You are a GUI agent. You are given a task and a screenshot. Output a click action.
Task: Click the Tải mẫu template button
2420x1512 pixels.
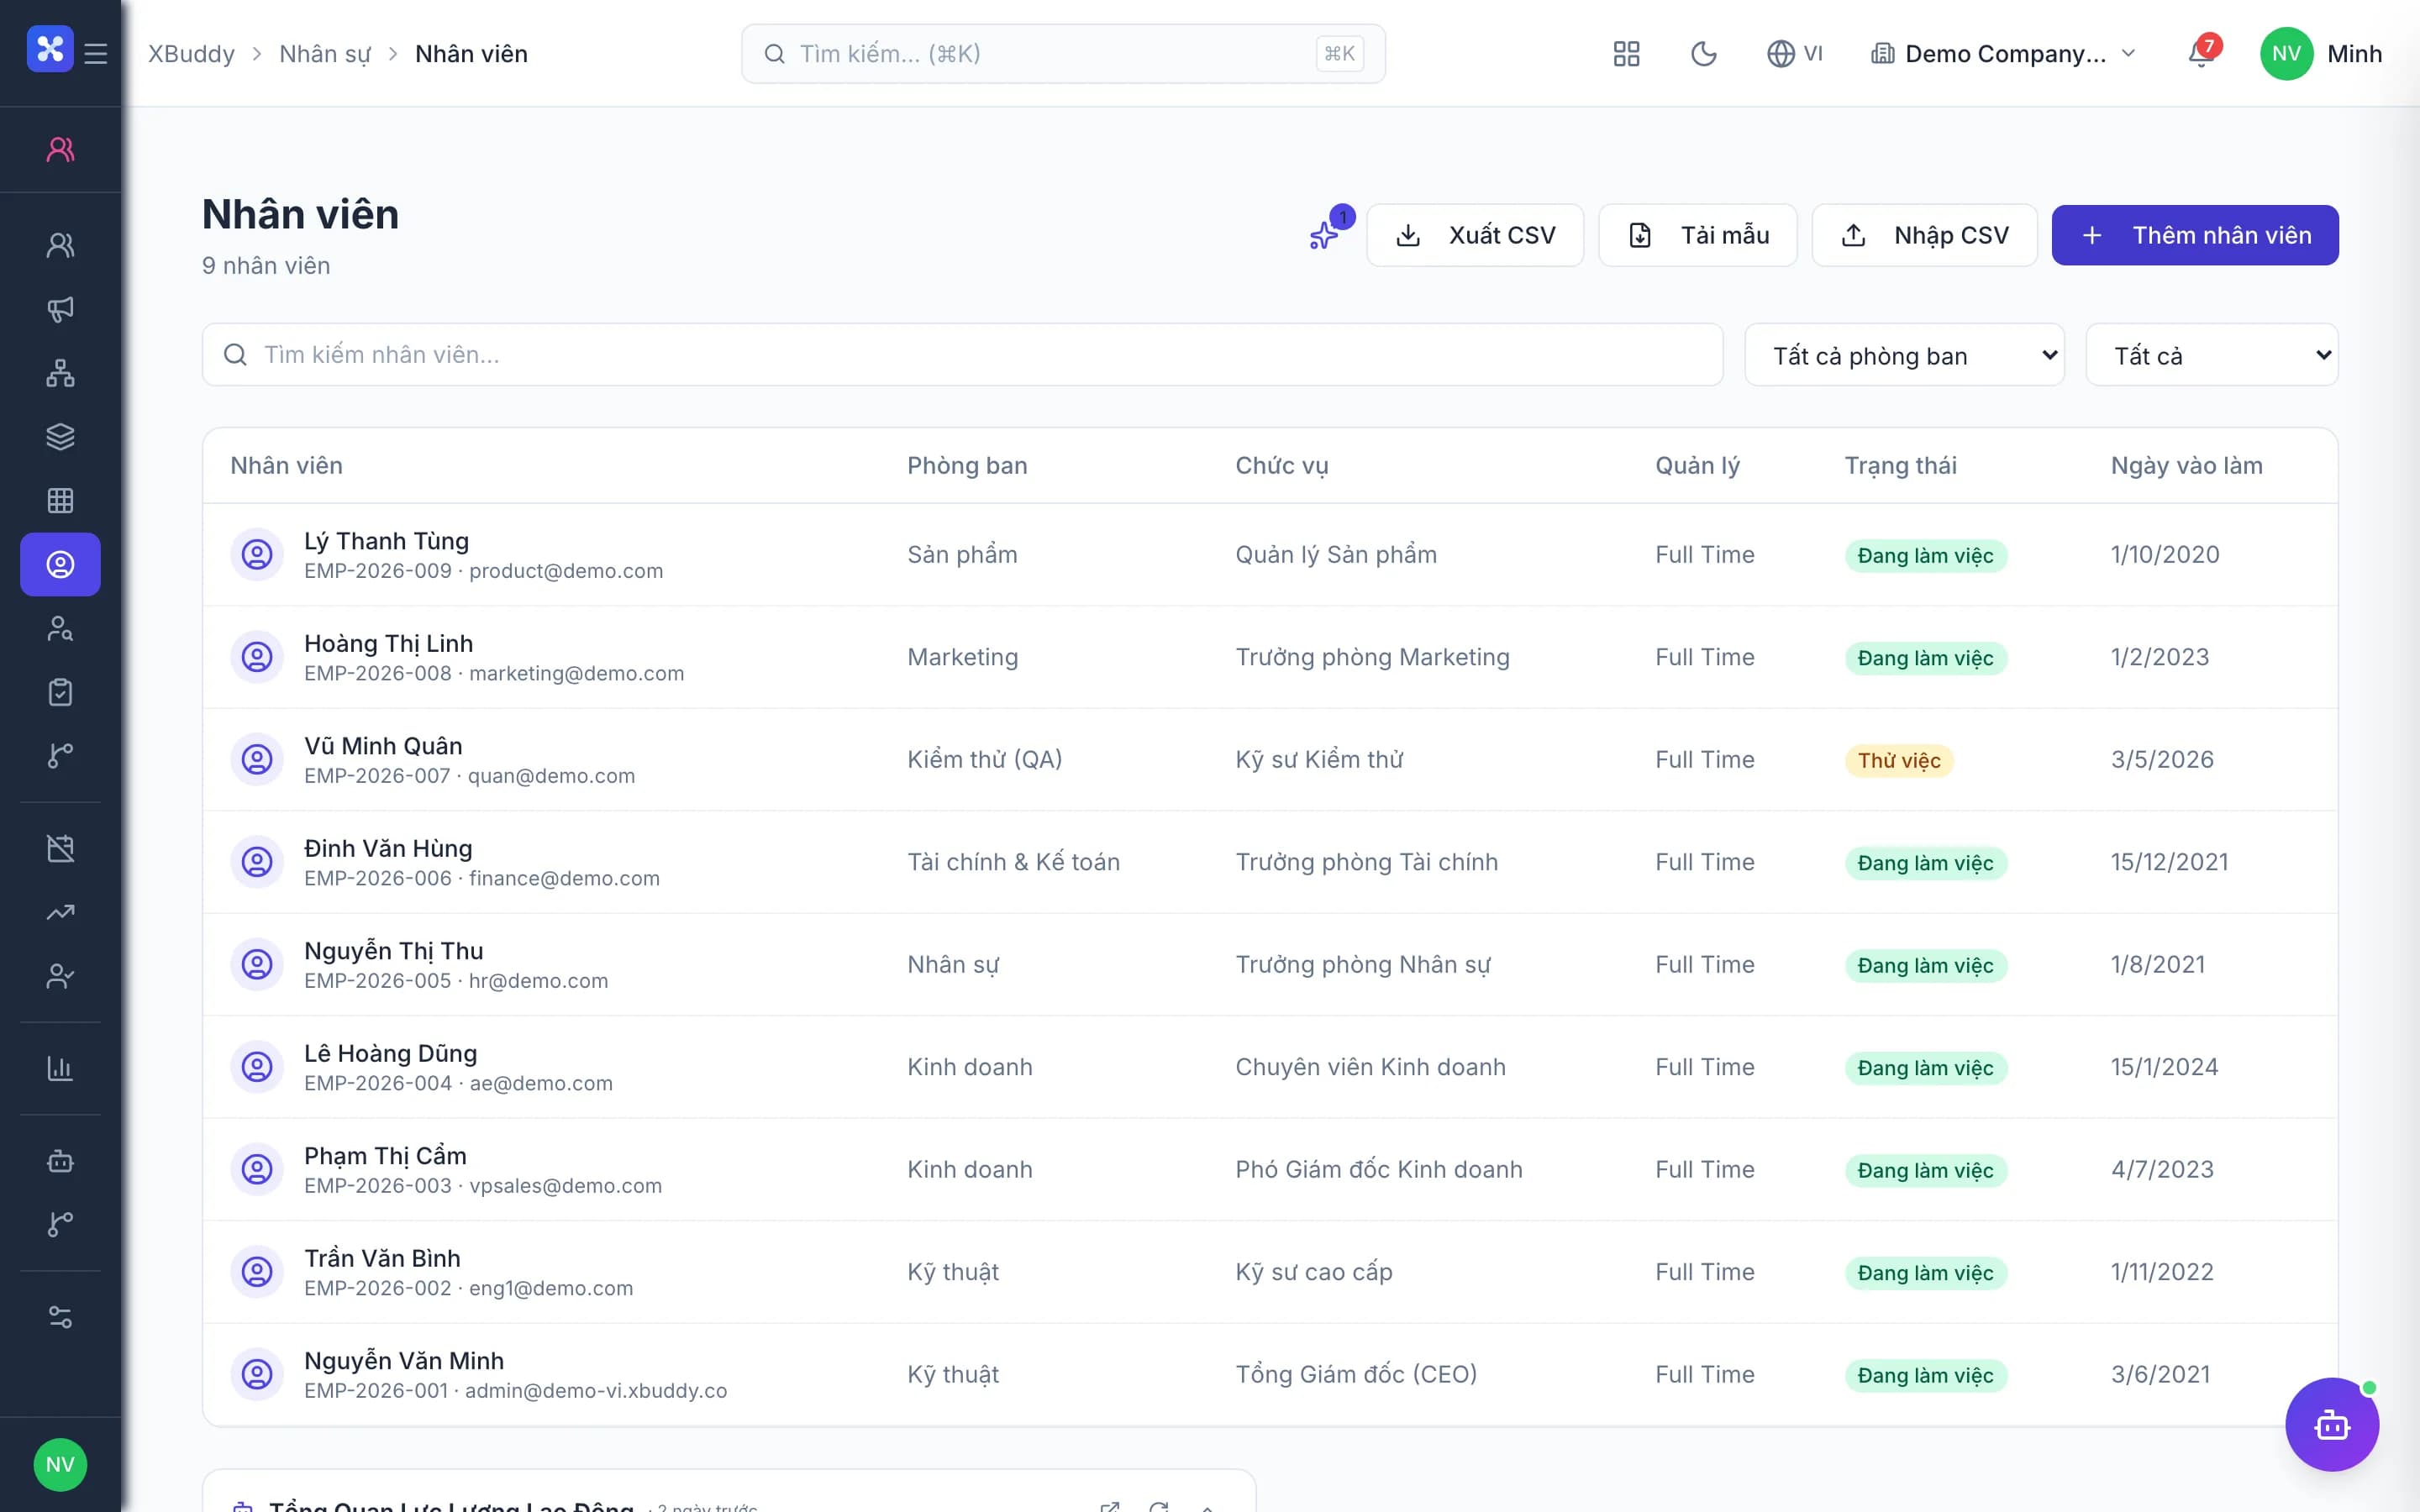[1697, 235]
